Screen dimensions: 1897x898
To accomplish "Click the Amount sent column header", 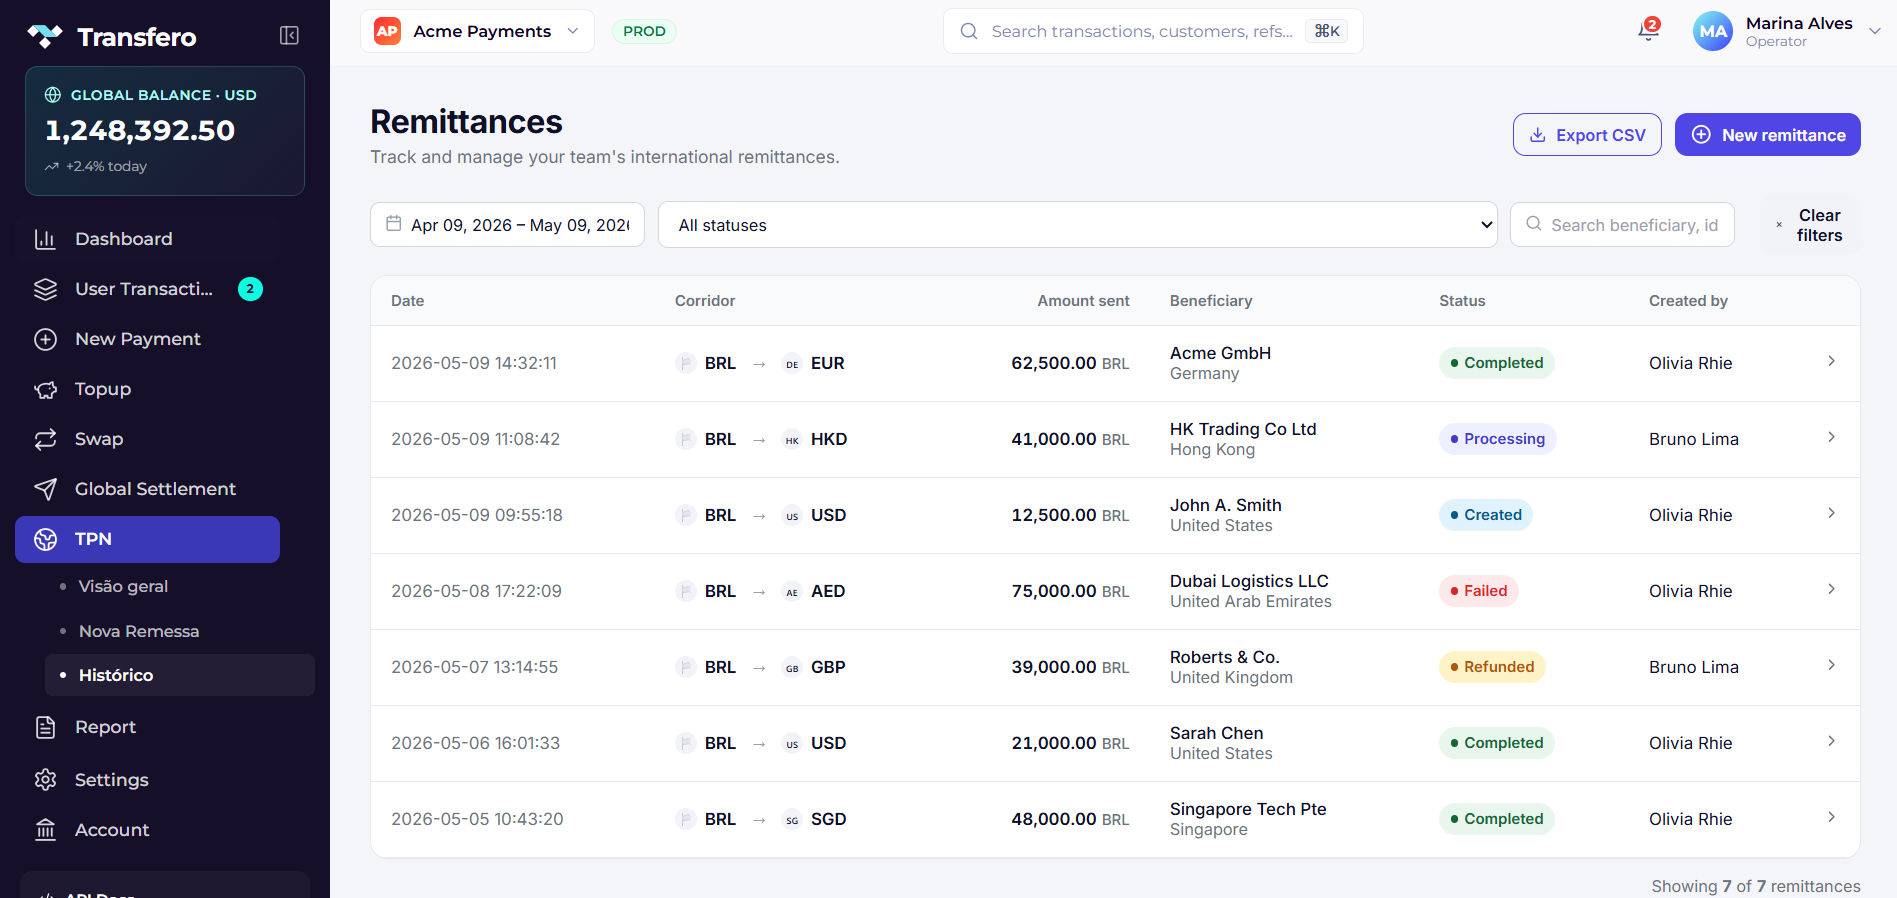I will point(1083,301).
